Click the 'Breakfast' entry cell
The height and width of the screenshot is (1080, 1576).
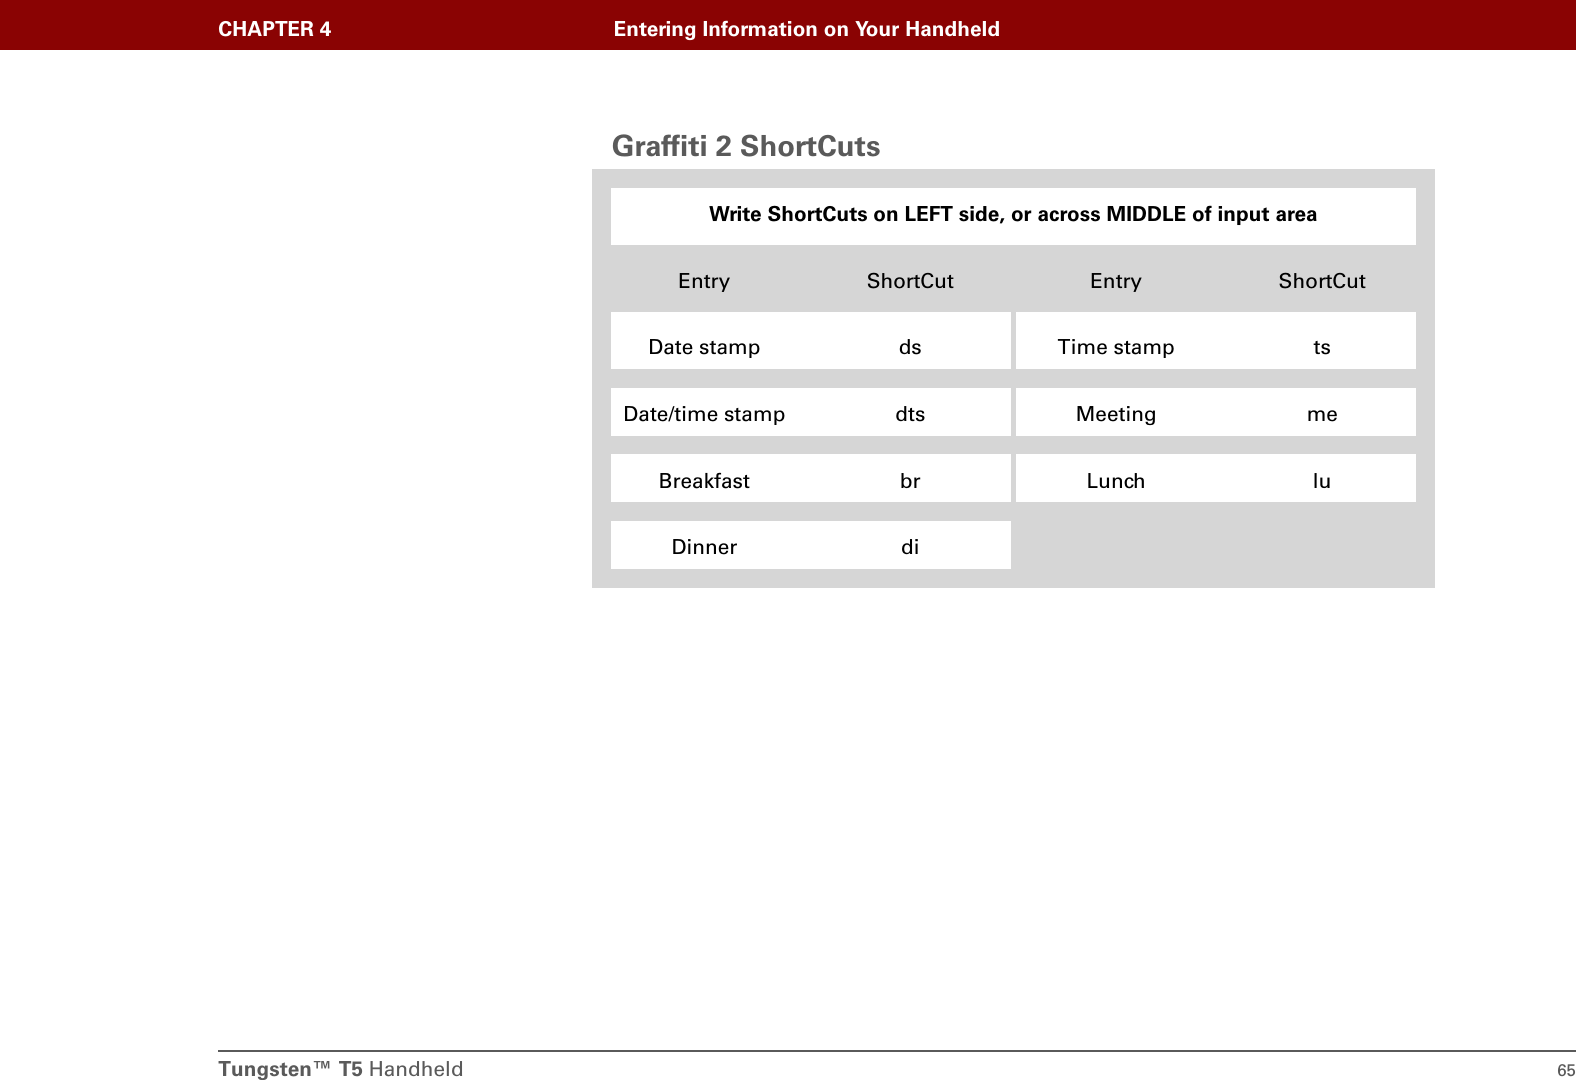click(x=704, y=481)
